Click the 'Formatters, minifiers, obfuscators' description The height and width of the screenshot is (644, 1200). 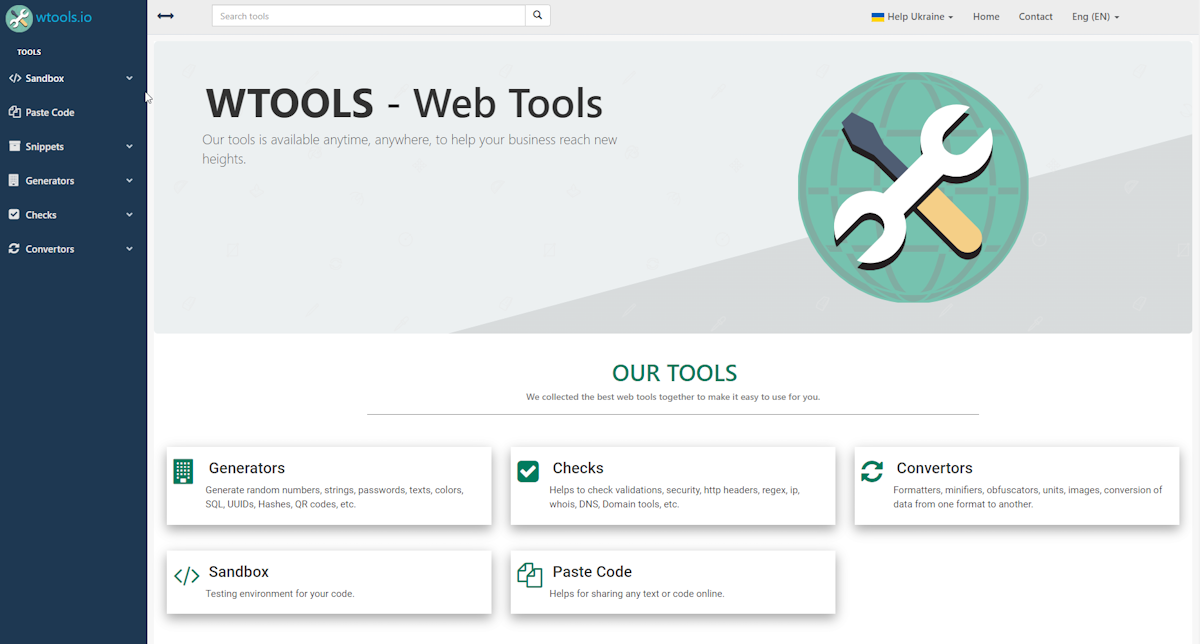tap(1028, 497)
